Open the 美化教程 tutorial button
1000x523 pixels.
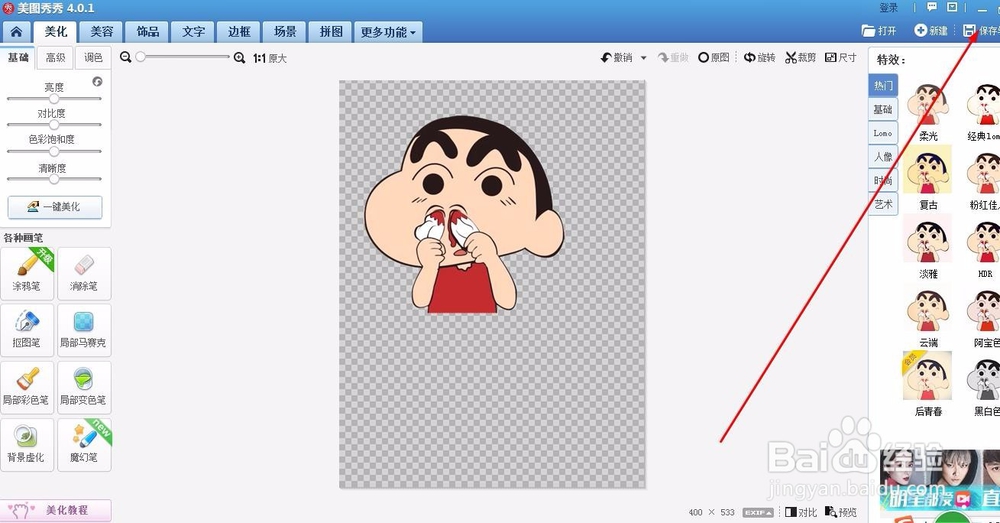tap(56, 510)
